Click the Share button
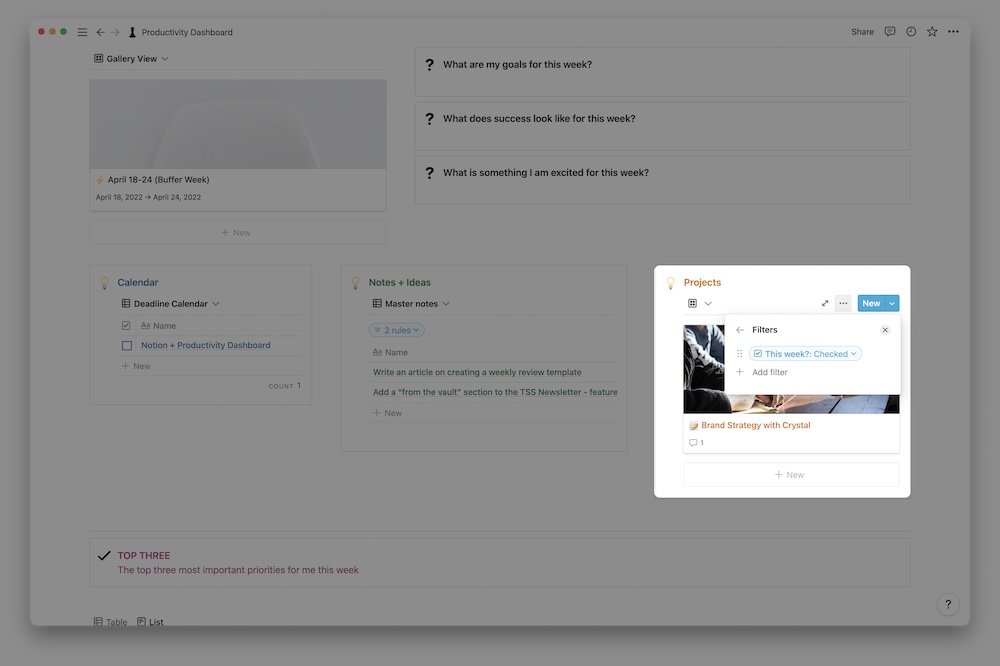 pos(862,32)
